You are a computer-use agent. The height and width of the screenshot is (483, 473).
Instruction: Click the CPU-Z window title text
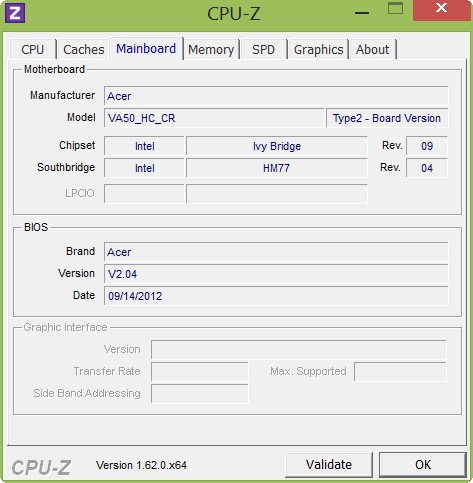[x=234, y=14]
